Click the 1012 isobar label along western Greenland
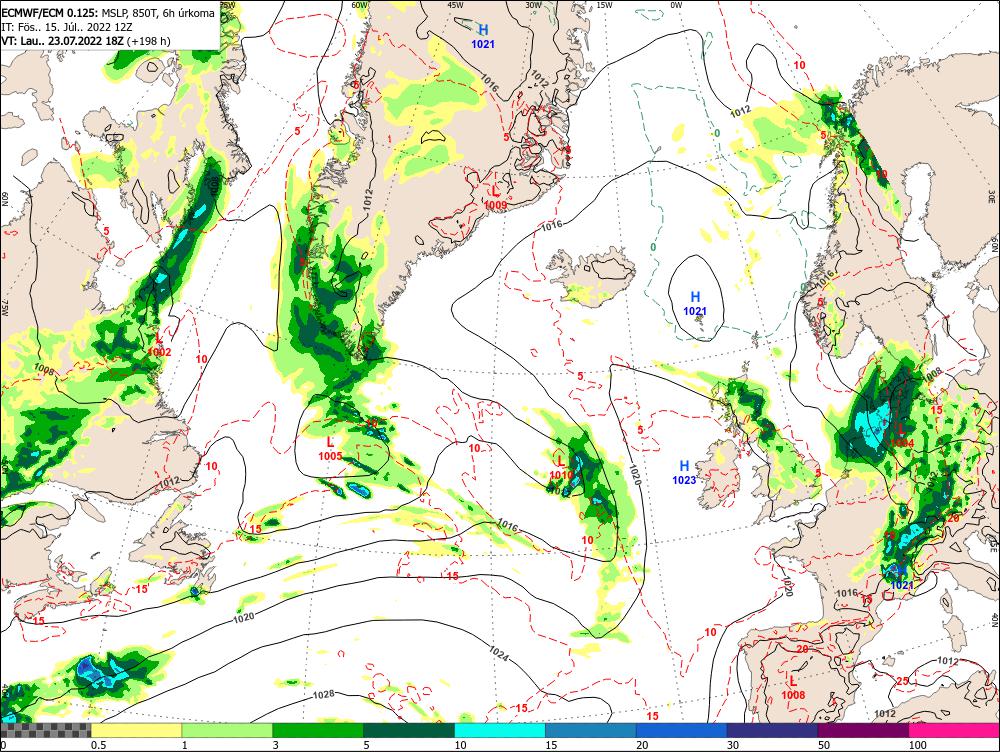Image resolution: width=1000 pixels, height=752 pixels. tap(369, 198)
